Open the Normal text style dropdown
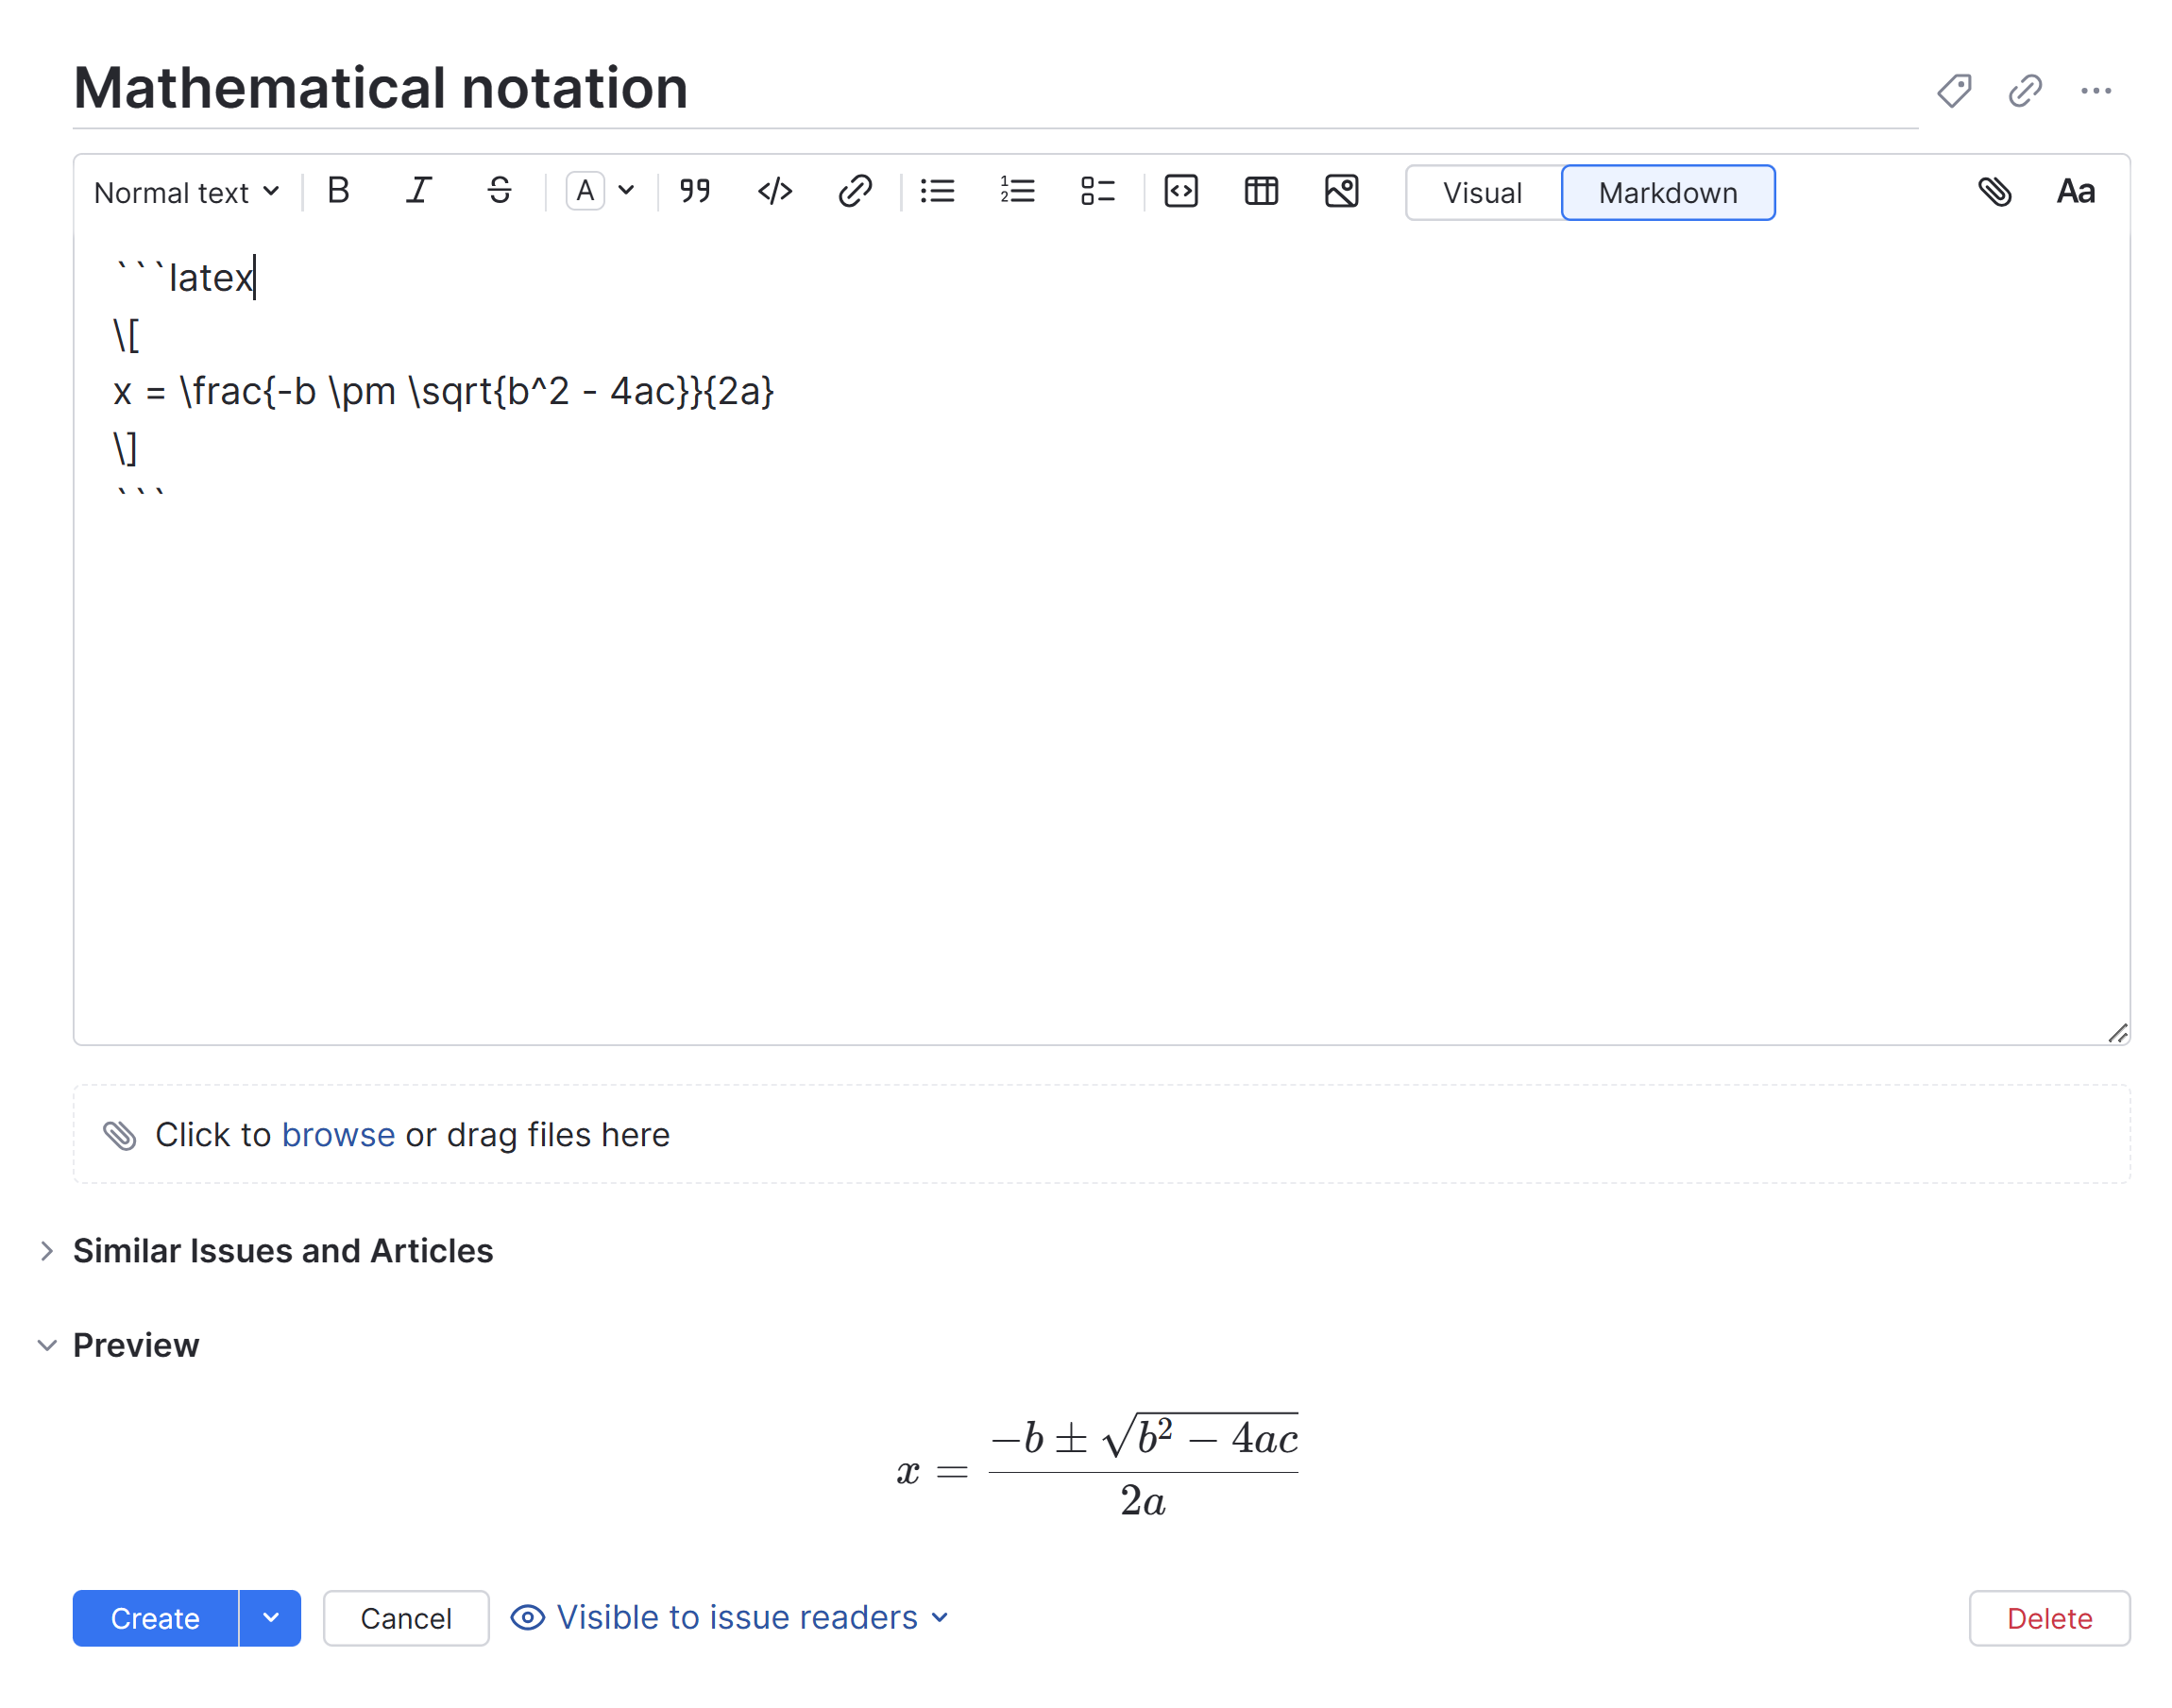Viewport: 2172px width, 1708px height. pyautogui.click(x=186, y=192)
